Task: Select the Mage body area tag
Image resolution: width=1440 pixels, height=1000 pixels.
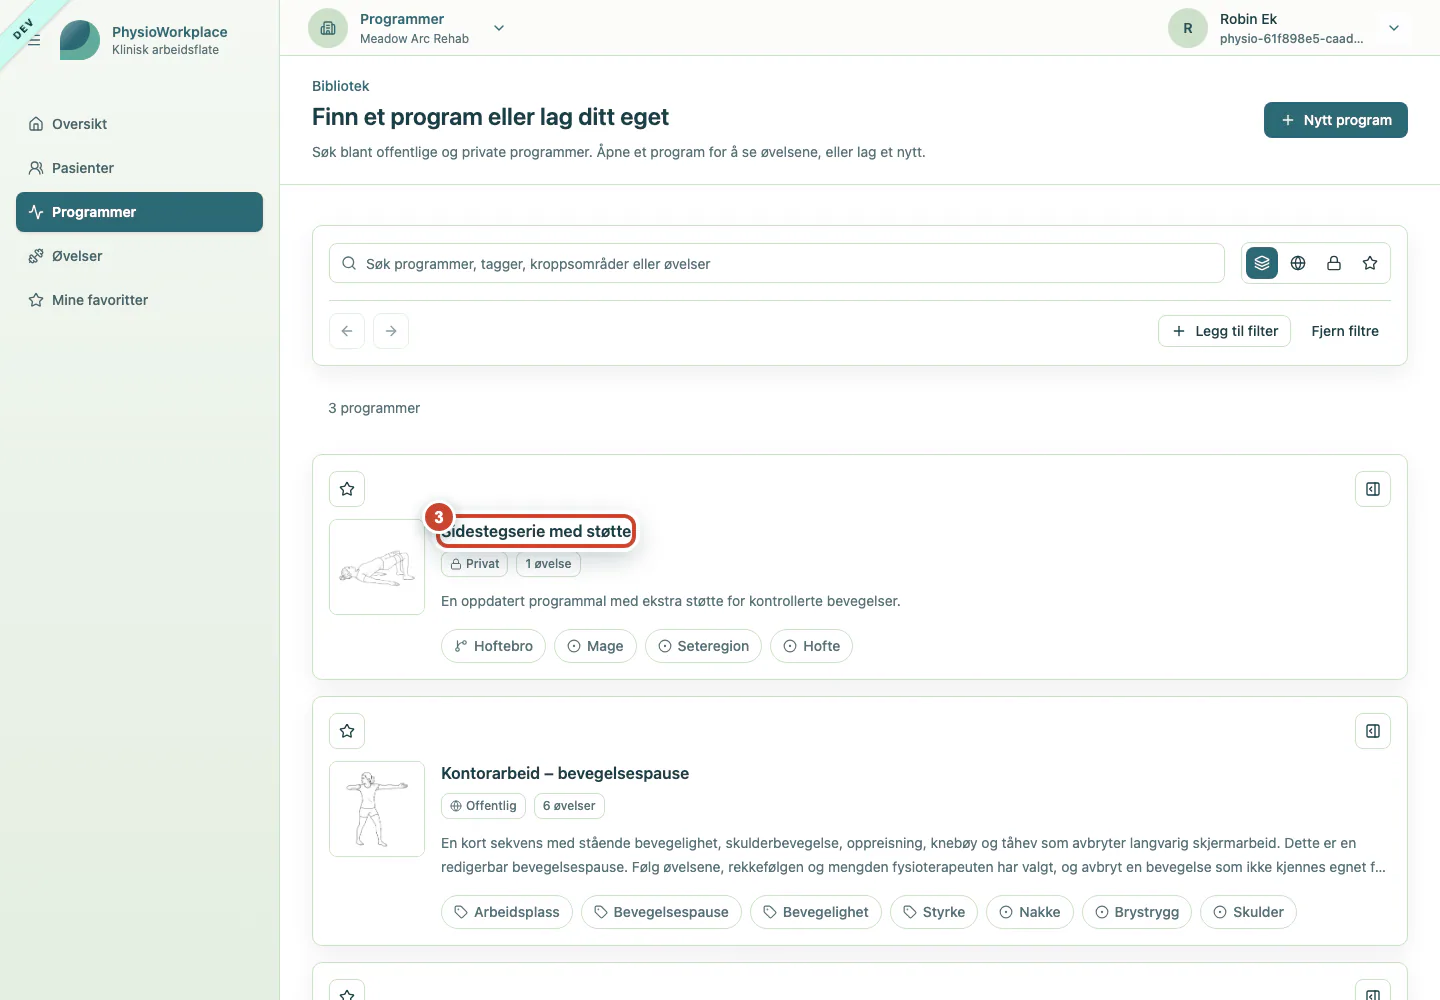Action: coord(595,646)
